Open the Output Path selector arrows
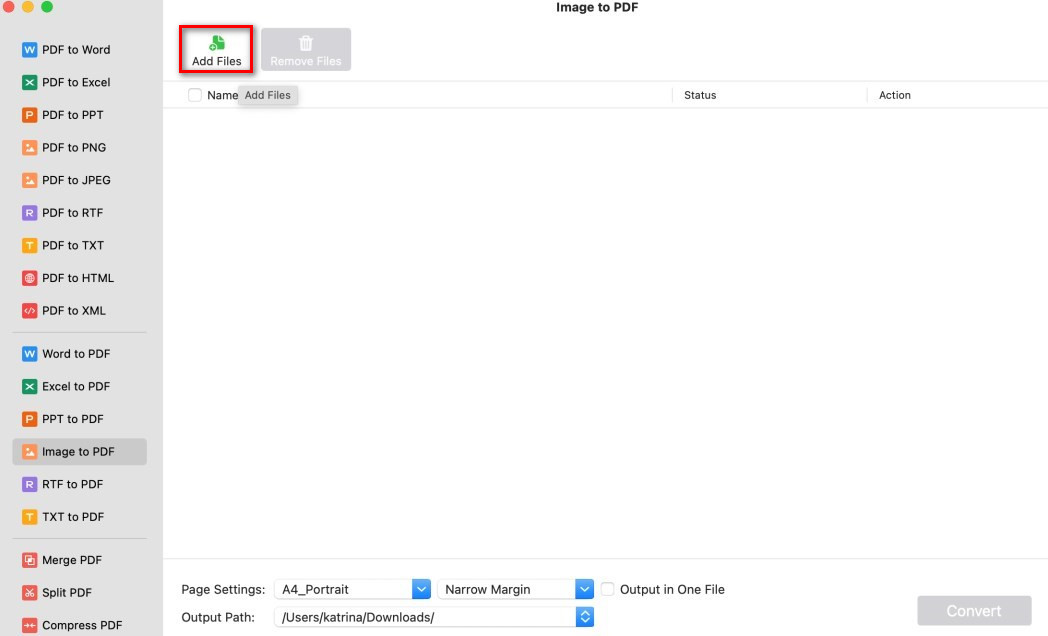Viewport: 1048px width, 636px height. (585, 617)
